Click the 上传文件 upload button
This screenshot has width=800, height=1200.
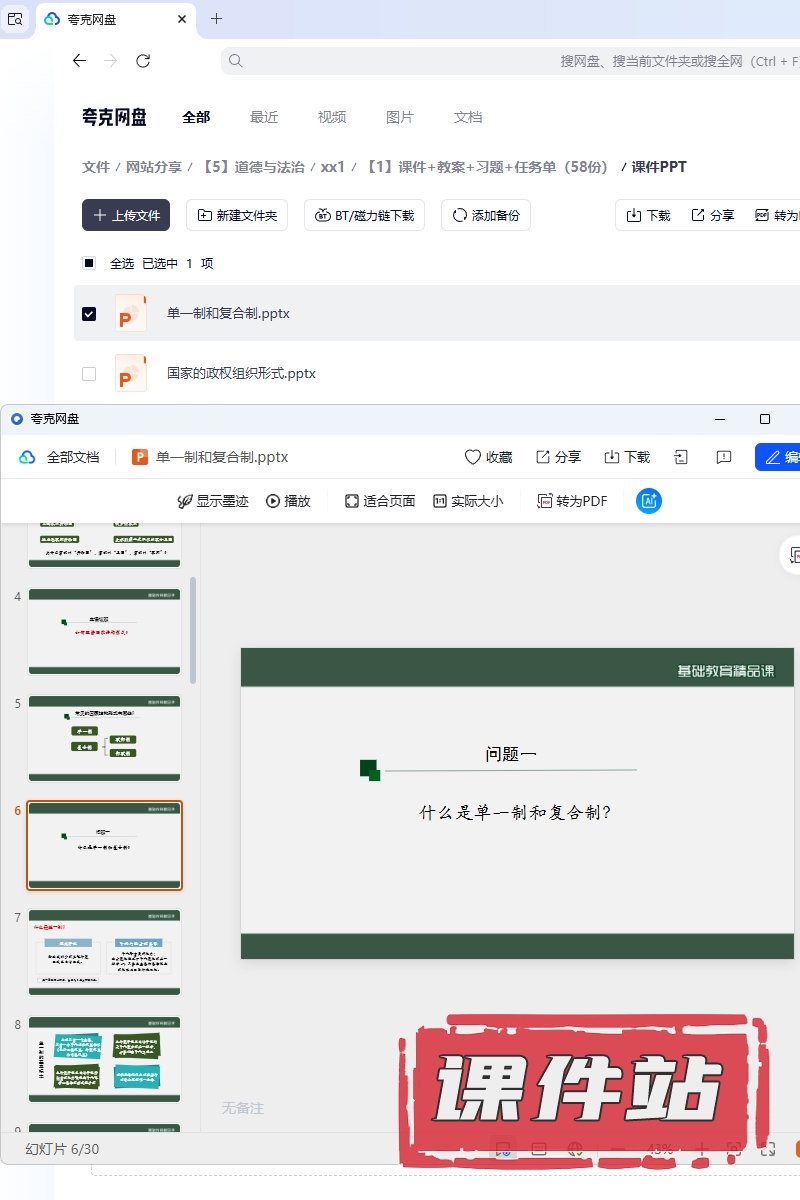click(x=126, y=215)
